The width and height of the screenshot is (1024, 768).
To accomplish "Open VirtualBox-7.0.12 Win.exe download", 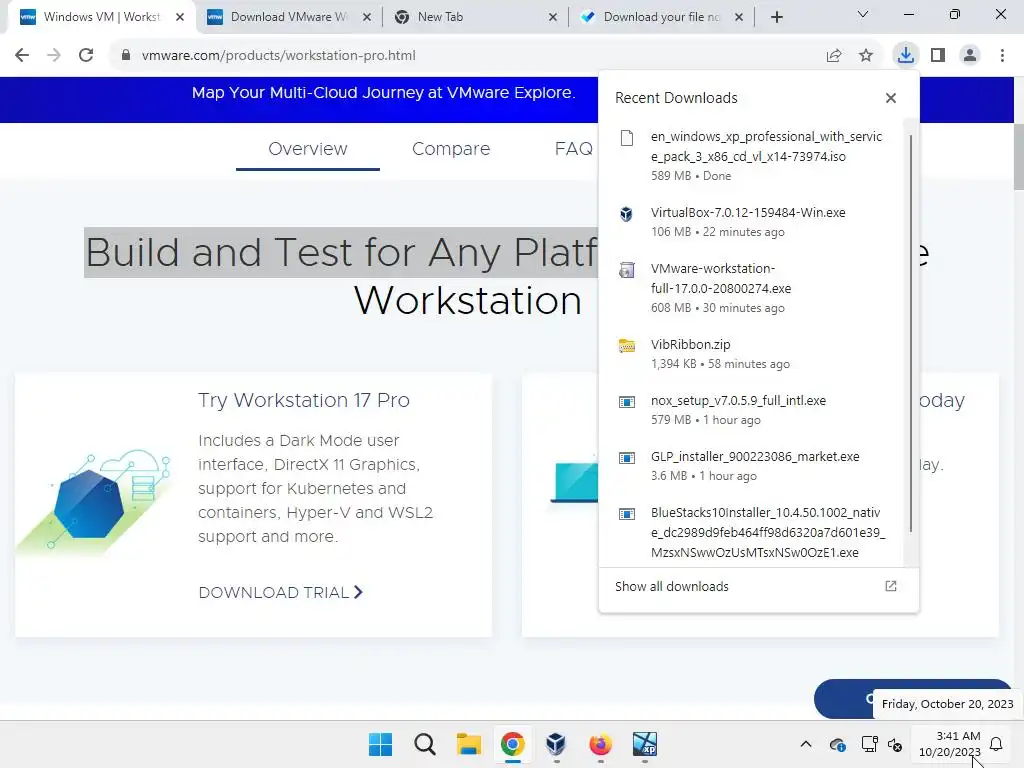I will click(754, 222).
